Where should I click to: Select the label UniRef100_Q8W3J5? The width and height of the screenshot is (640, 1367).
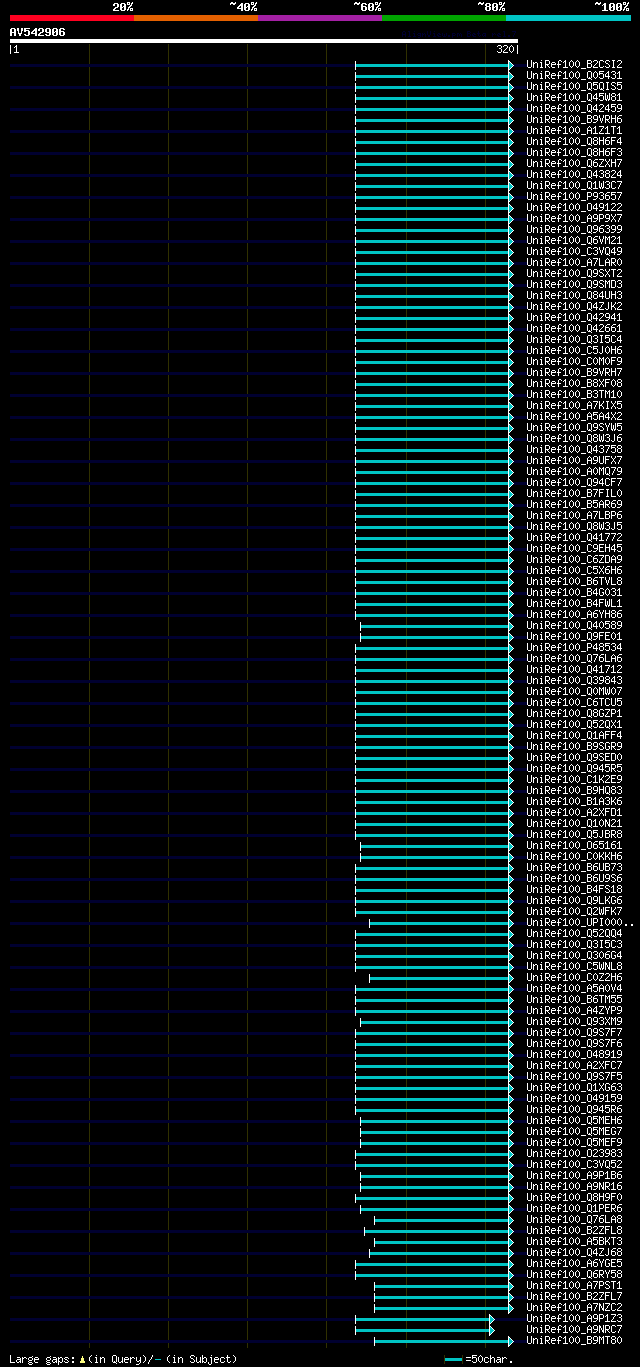pyautogui.click(x=574, y=526)
